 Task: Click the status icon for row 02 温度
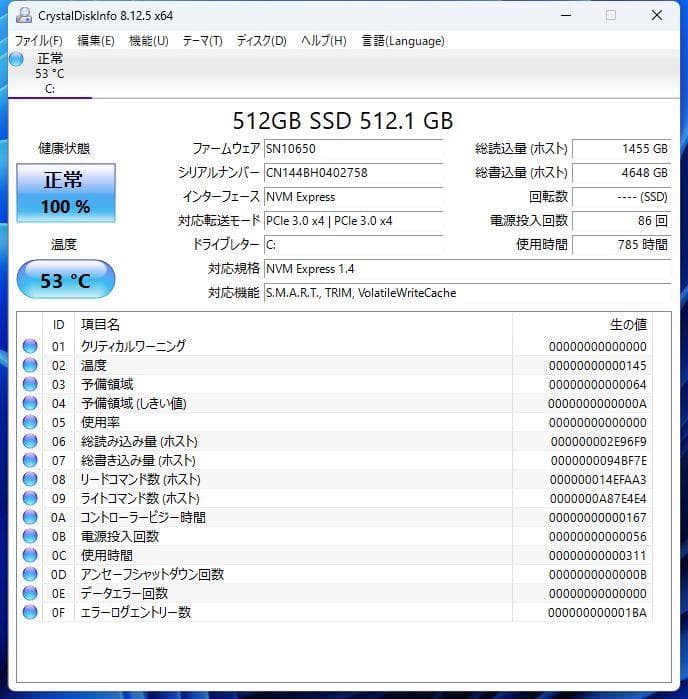pos(30,365)
